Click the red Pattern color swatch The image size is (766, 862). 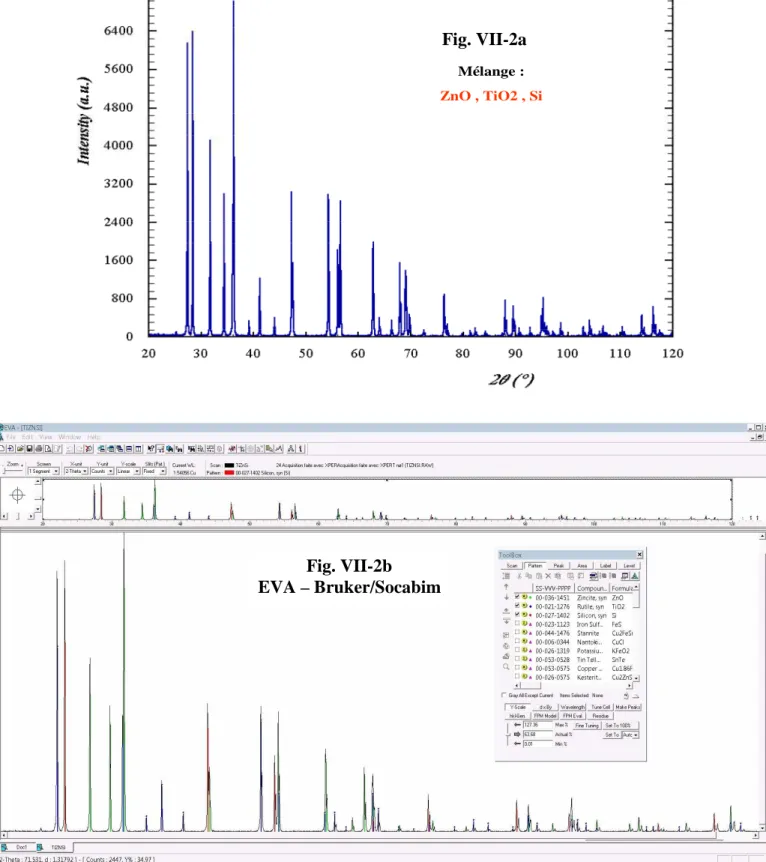pyautogui.click(x=229, y=473)
